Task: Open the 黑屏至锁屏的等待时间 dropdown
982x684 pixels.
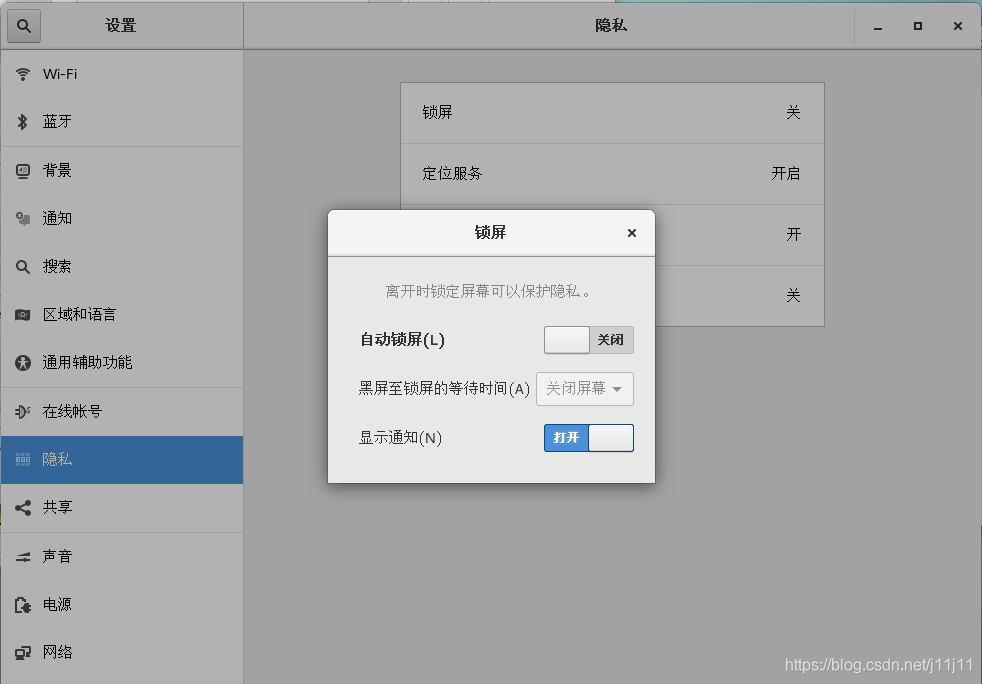Action: click(x=585, y=389)
